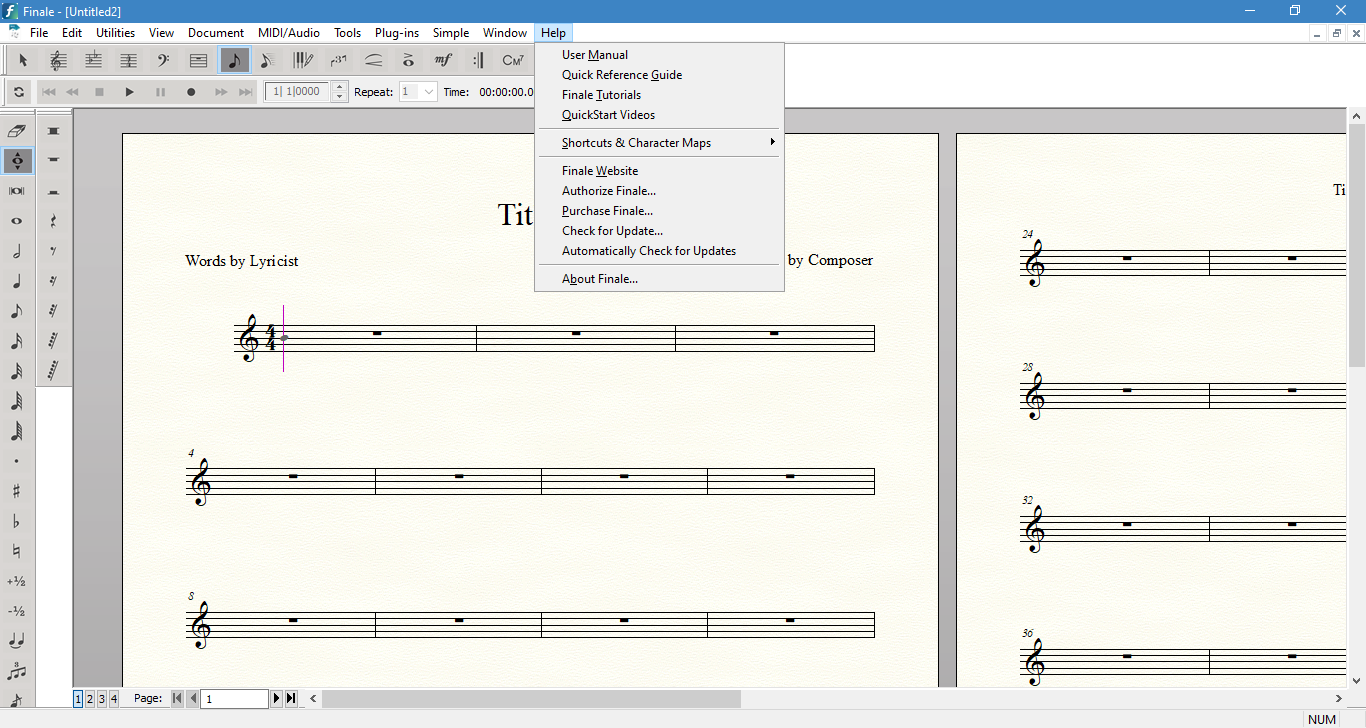Screen dimensions: 1366x728
Task: Click the horizontal scrollbar thumb
Action: (x=531, y=699)
